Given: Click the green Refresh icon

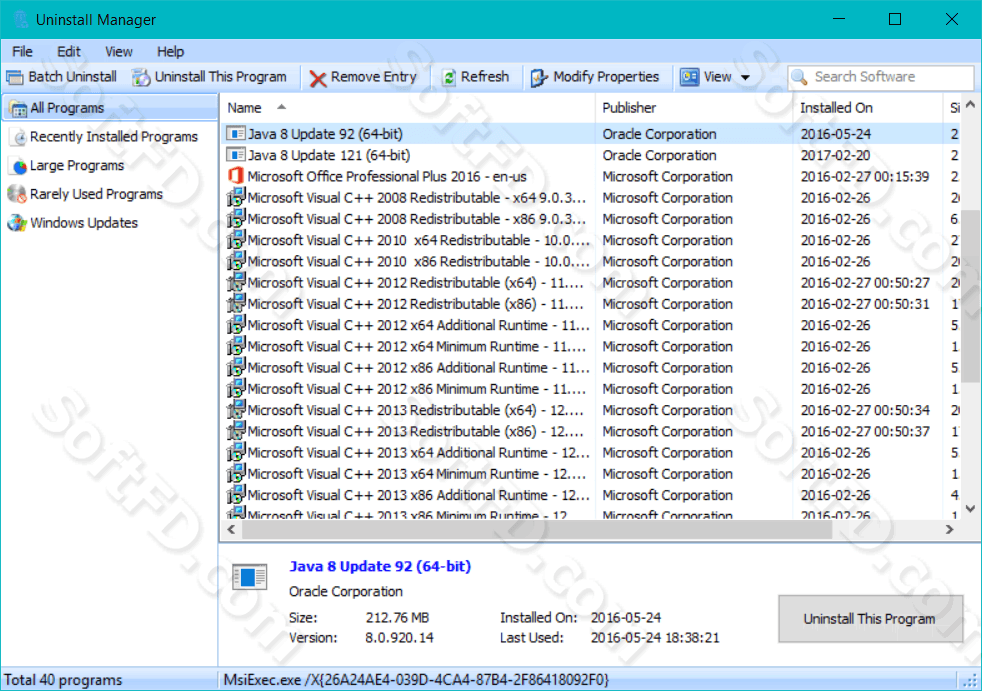Looking at the screenshot, I should [x=449, y=78].
